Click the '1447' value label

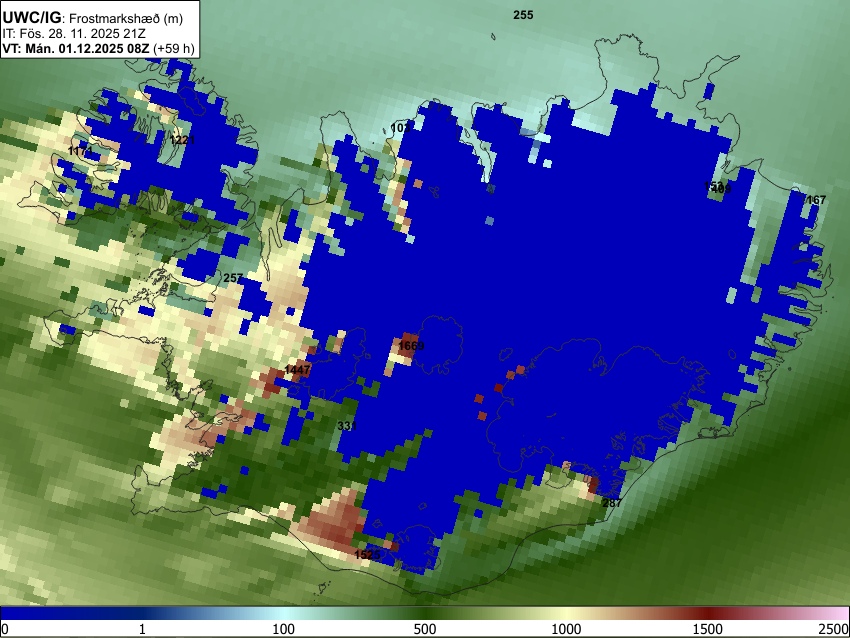point(297,370)
